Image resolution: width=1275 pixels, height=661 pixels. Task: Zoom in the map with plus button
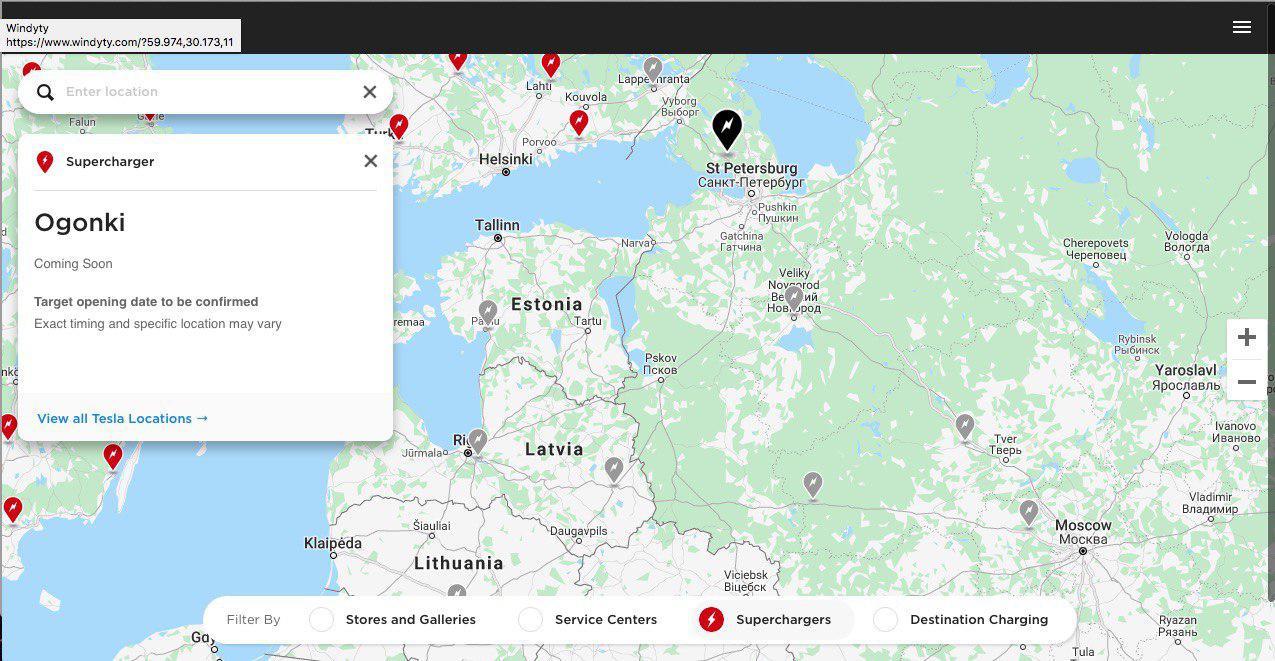1246,338
